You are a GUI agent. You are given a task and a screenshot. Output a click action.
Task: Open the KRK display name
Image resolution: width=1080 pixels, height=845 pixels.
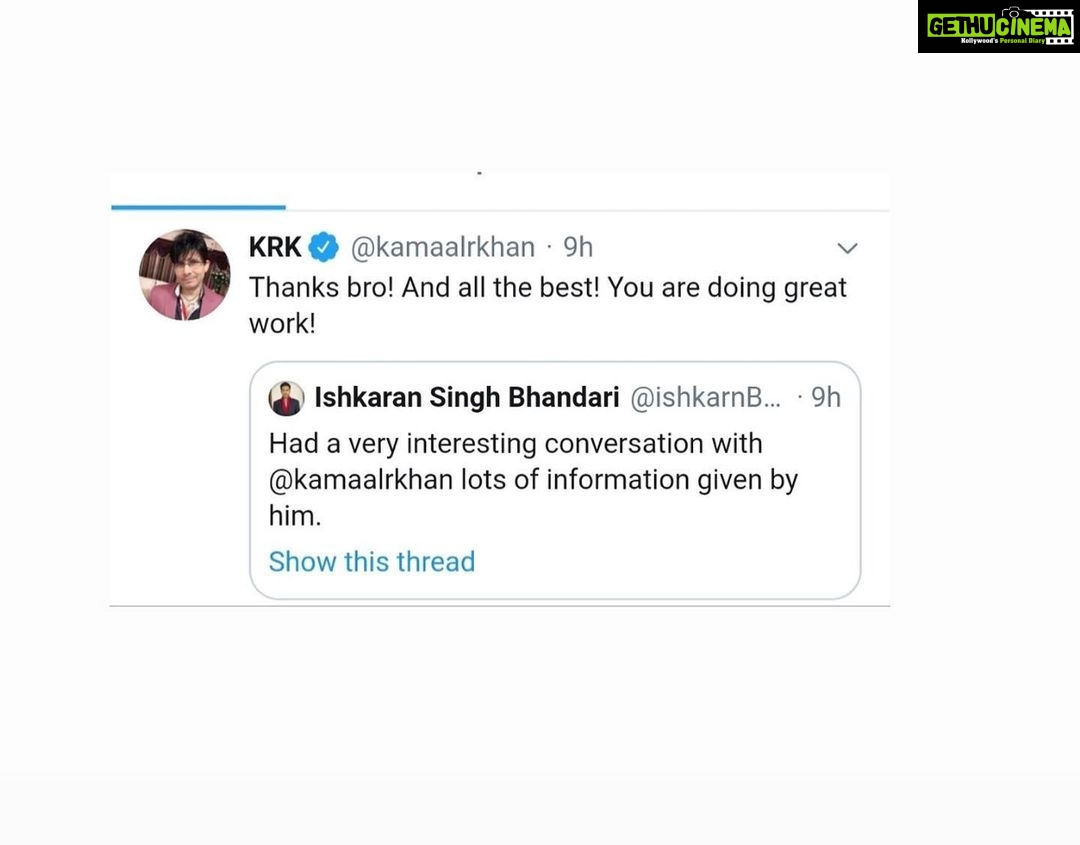tap(275, 247)
